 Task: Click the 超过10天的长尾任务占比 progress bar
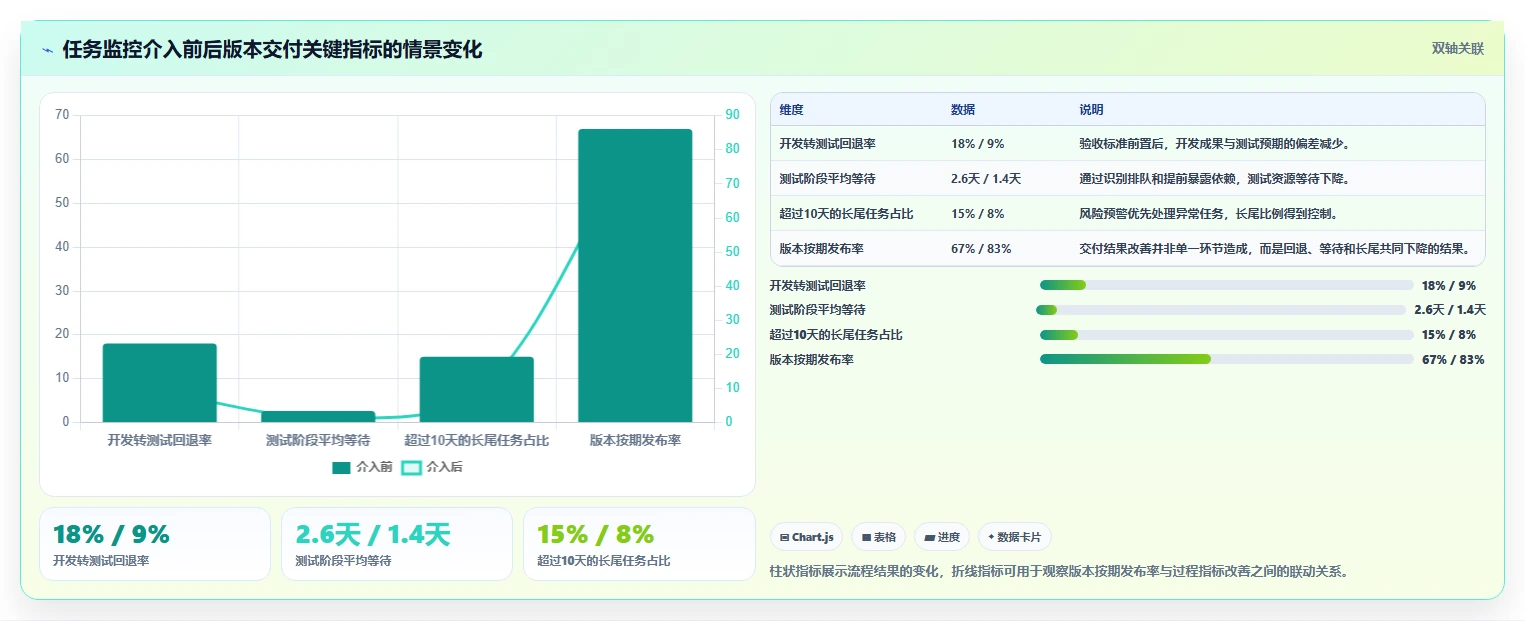1227,334
